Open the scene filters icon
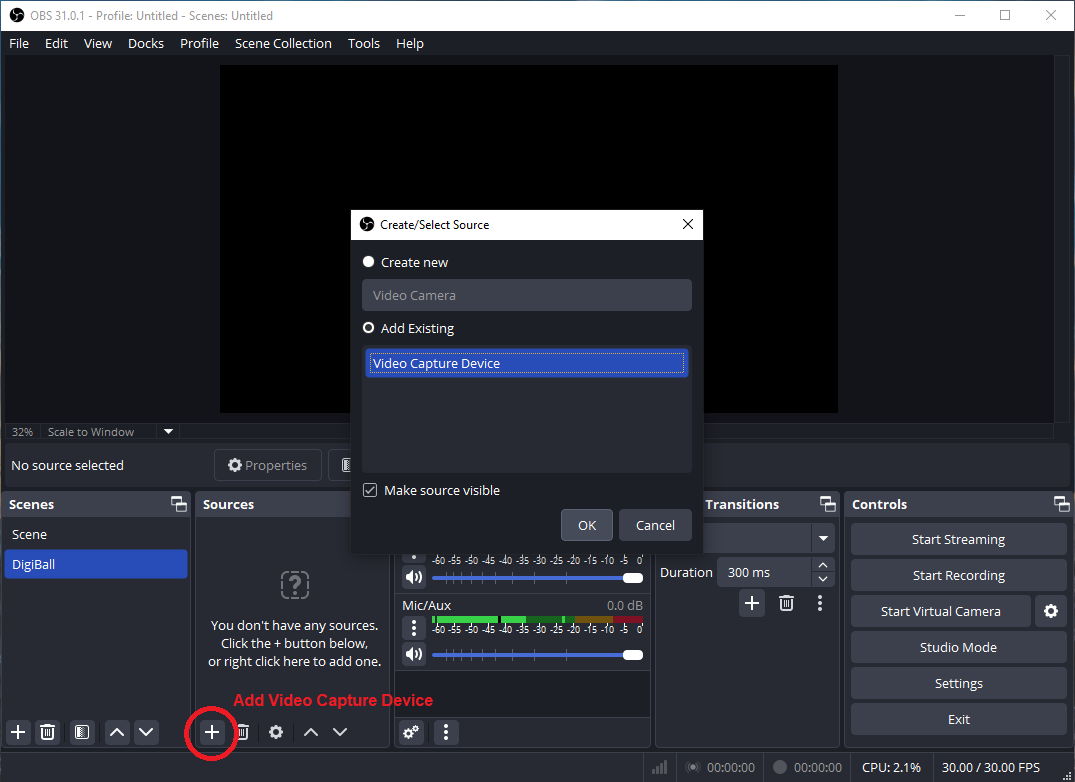This screenshot has height=782, width=1075. coord(82,733)
